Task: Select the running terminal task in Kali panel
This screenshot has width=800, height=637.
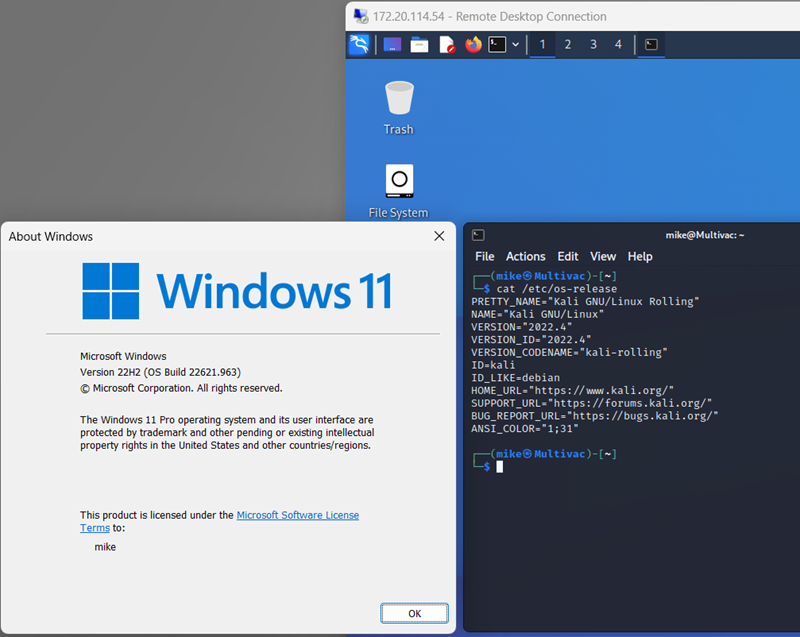Action: pos(651,44)
